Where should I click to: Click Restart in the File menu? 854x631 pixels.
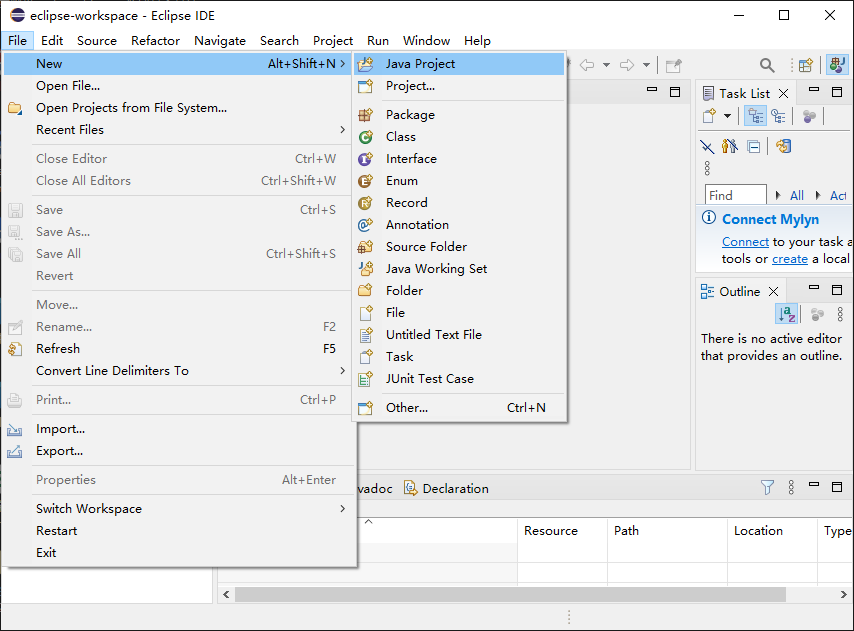pos(178,531)
